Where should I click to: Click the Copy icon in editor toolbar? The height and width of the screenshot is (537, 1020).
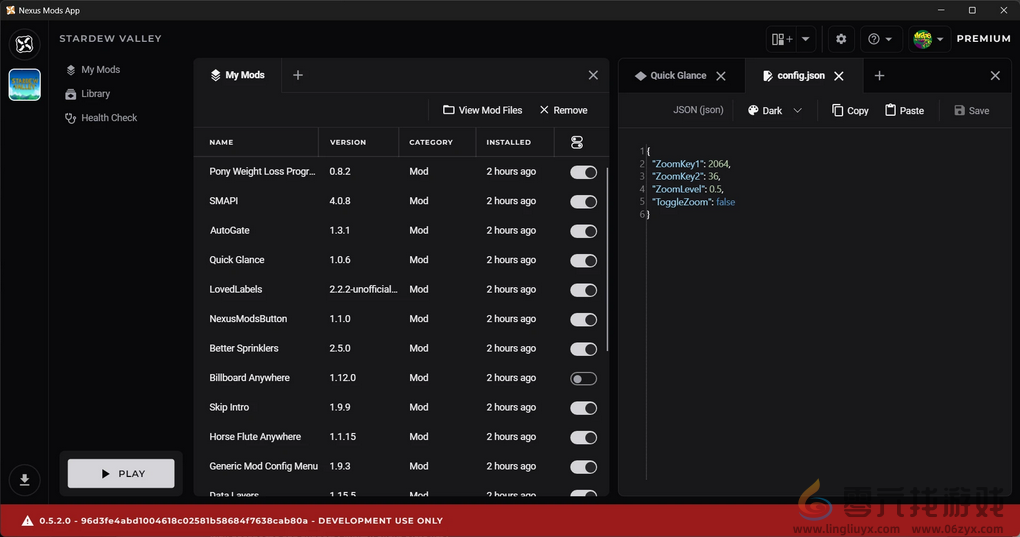[838, 110]
